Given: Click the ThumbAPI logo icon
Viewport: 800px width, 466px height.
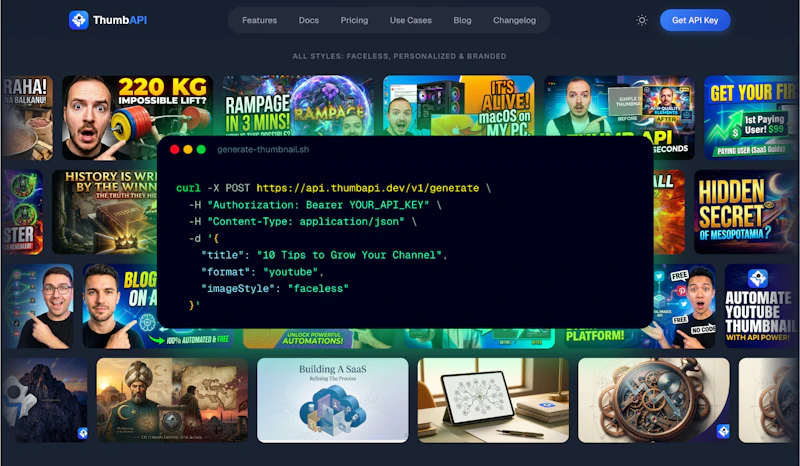Looking at the screenshot, I should coord(79,20).
